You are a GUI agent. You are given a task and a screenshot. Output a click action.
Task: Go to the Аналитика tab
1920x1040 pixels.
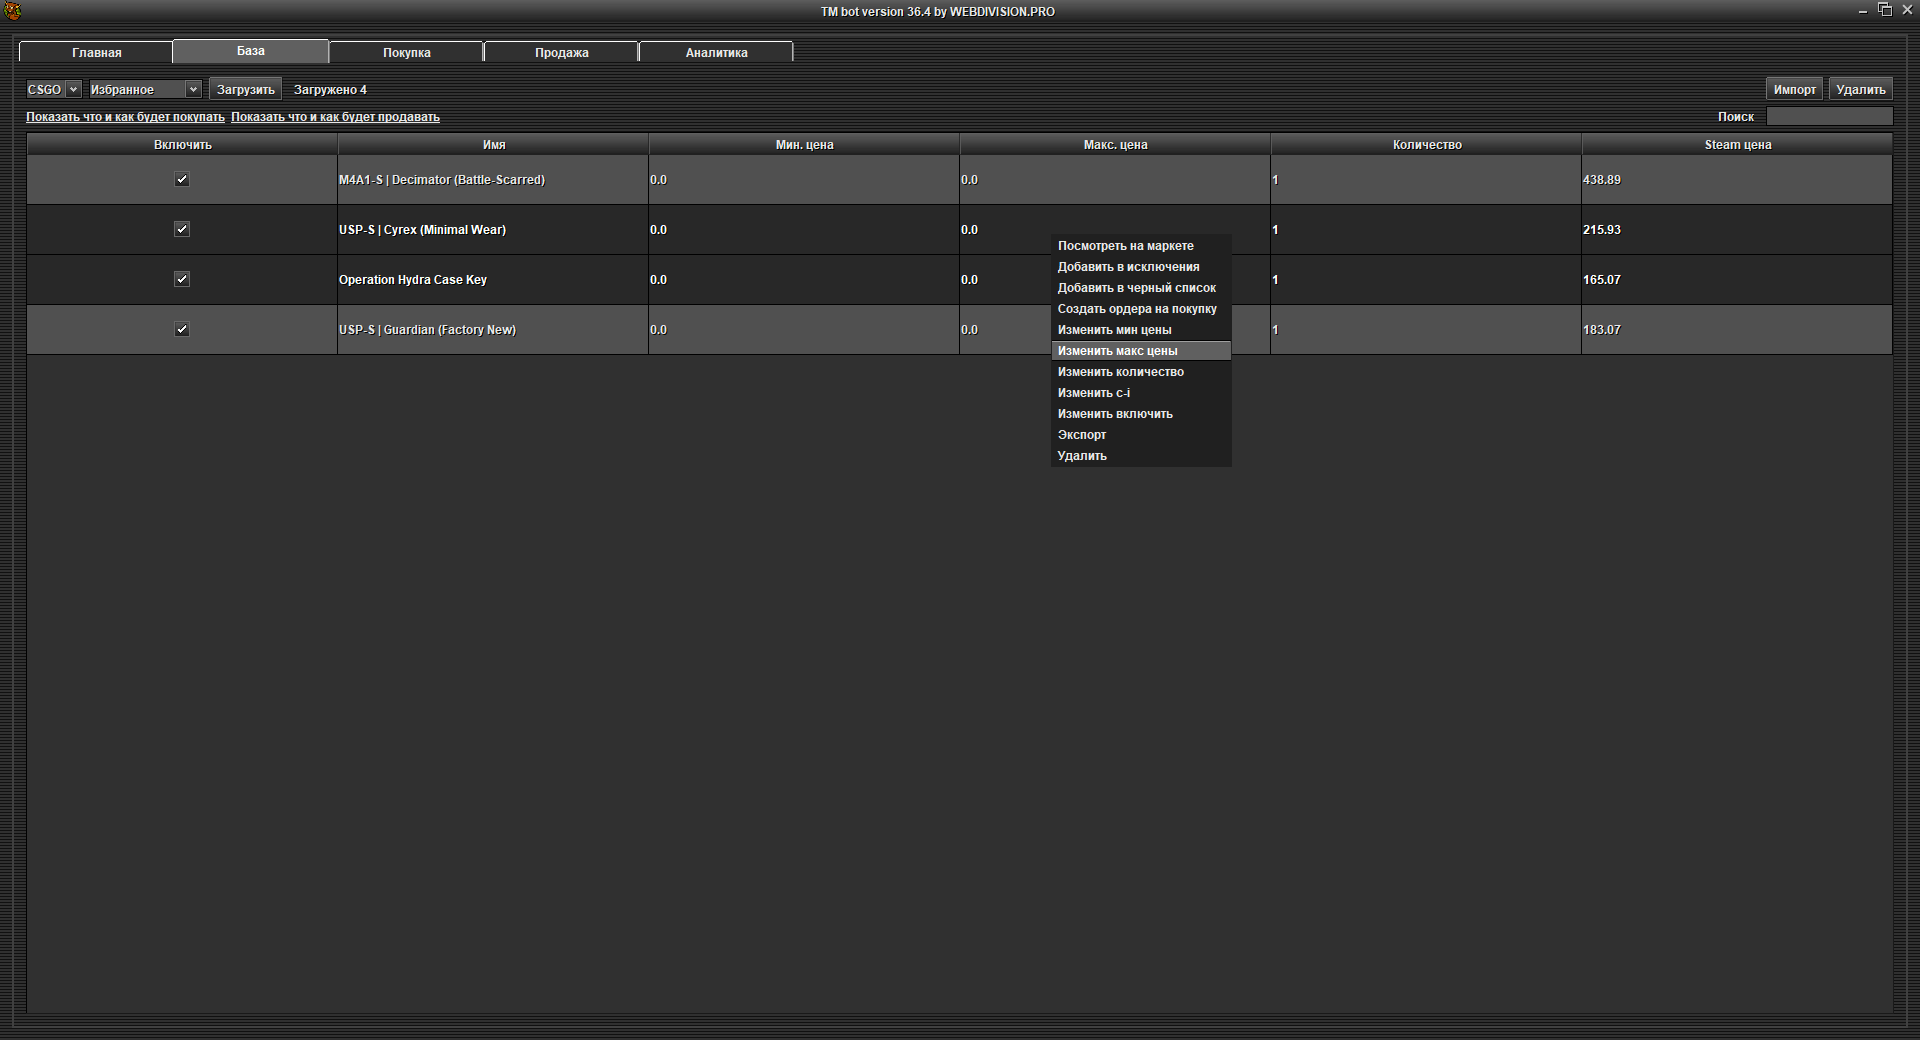click(x=716, y=53)
